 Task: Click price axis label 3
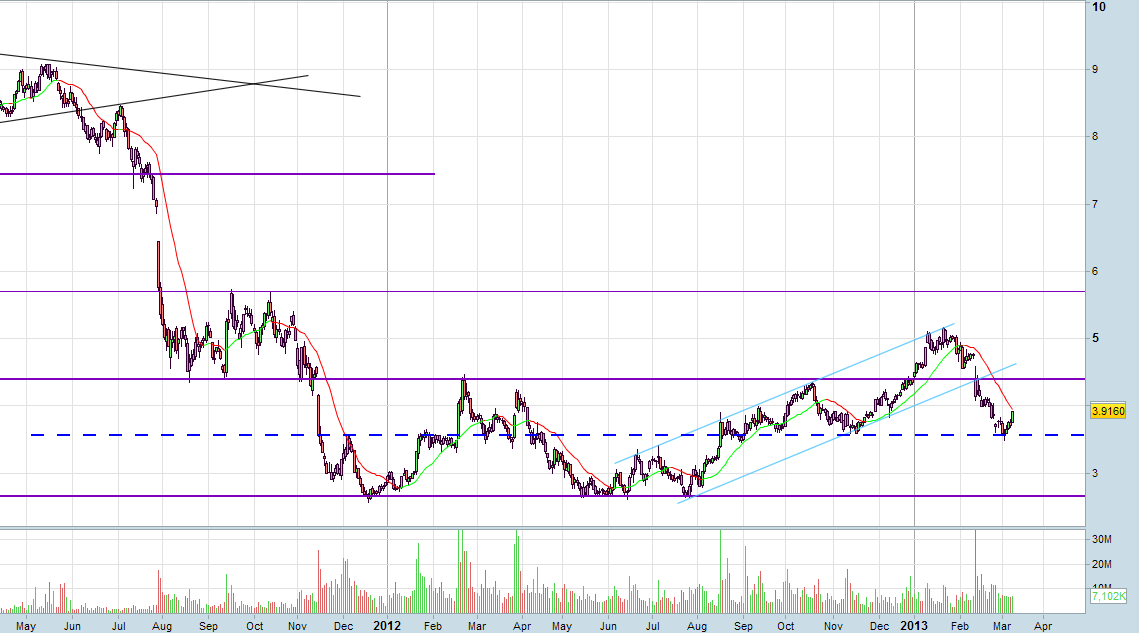(1095, 473)
